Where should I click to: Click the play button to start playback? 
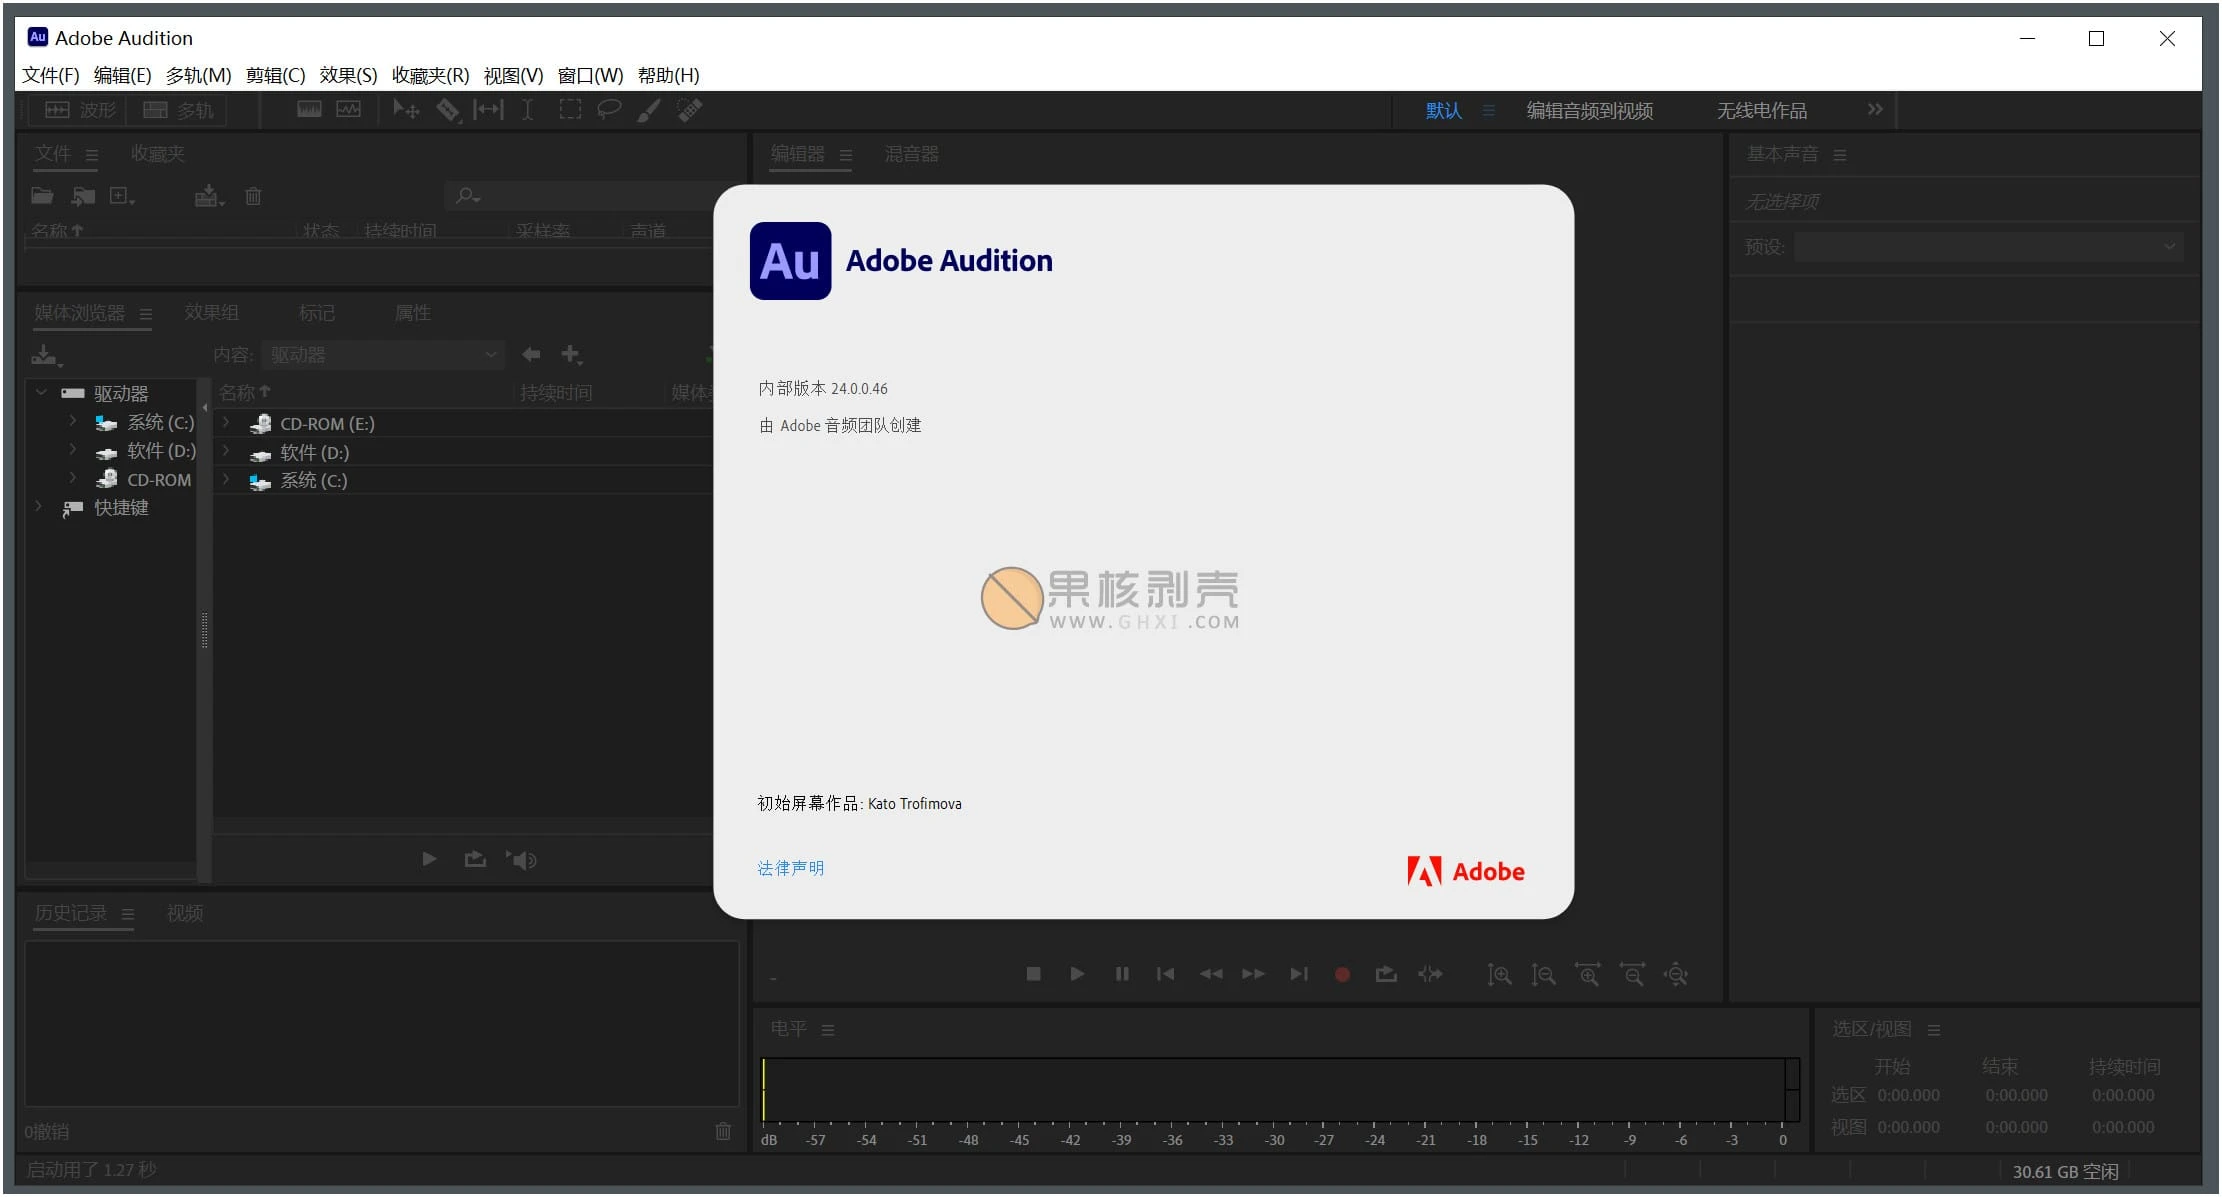pos(1076,973)
